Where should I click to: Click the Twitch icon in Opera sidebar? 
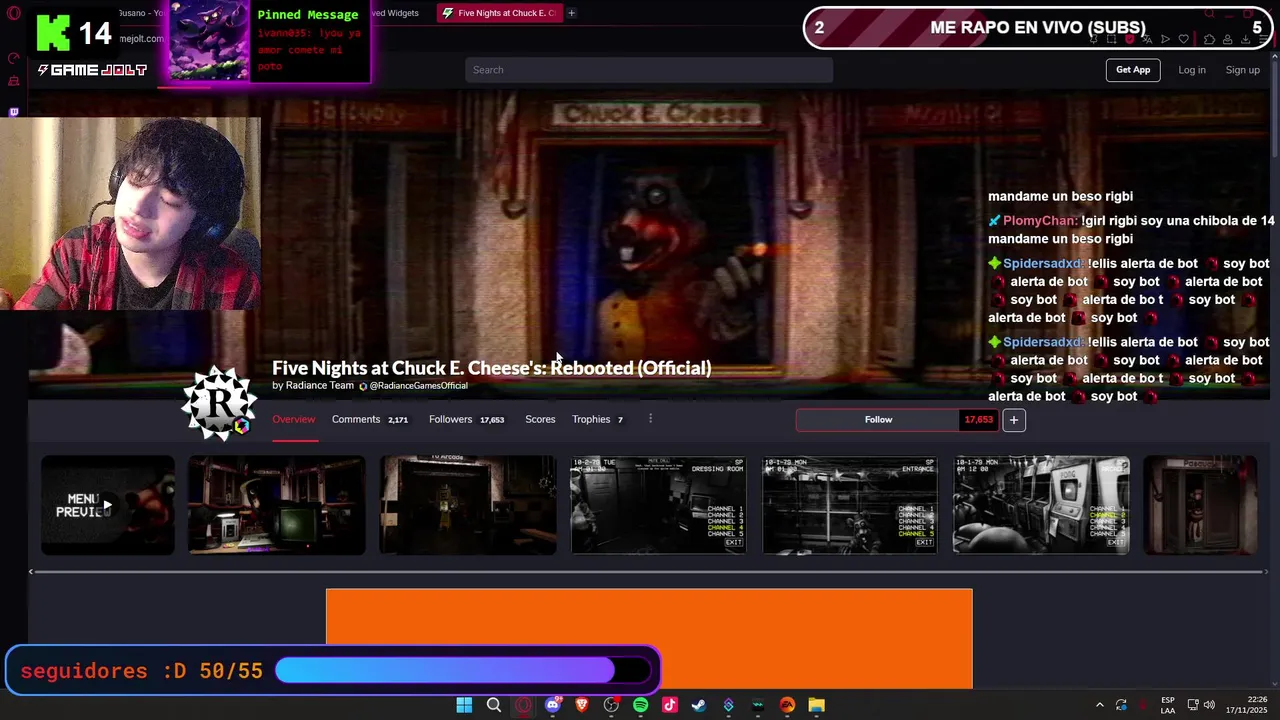[x=14, y=112]
